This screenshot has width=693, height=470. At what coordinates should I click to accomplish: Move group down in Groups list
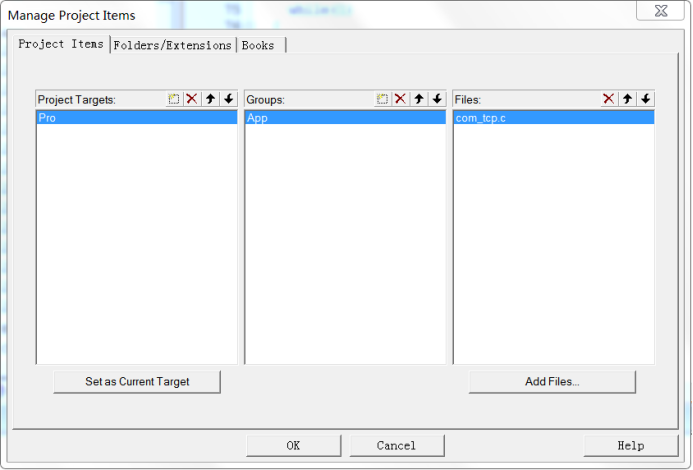pos(437,99)
